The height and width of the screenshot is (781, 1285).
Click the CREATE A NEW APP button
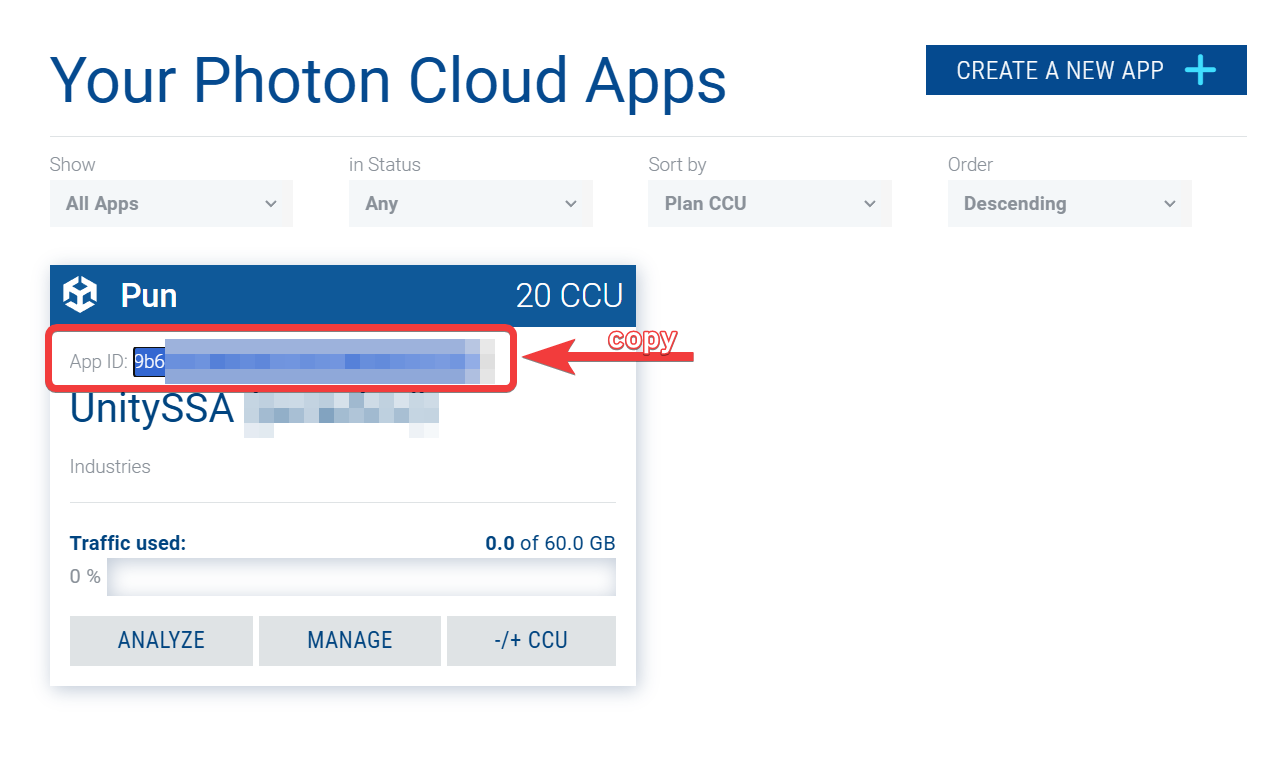[1086, 70]
